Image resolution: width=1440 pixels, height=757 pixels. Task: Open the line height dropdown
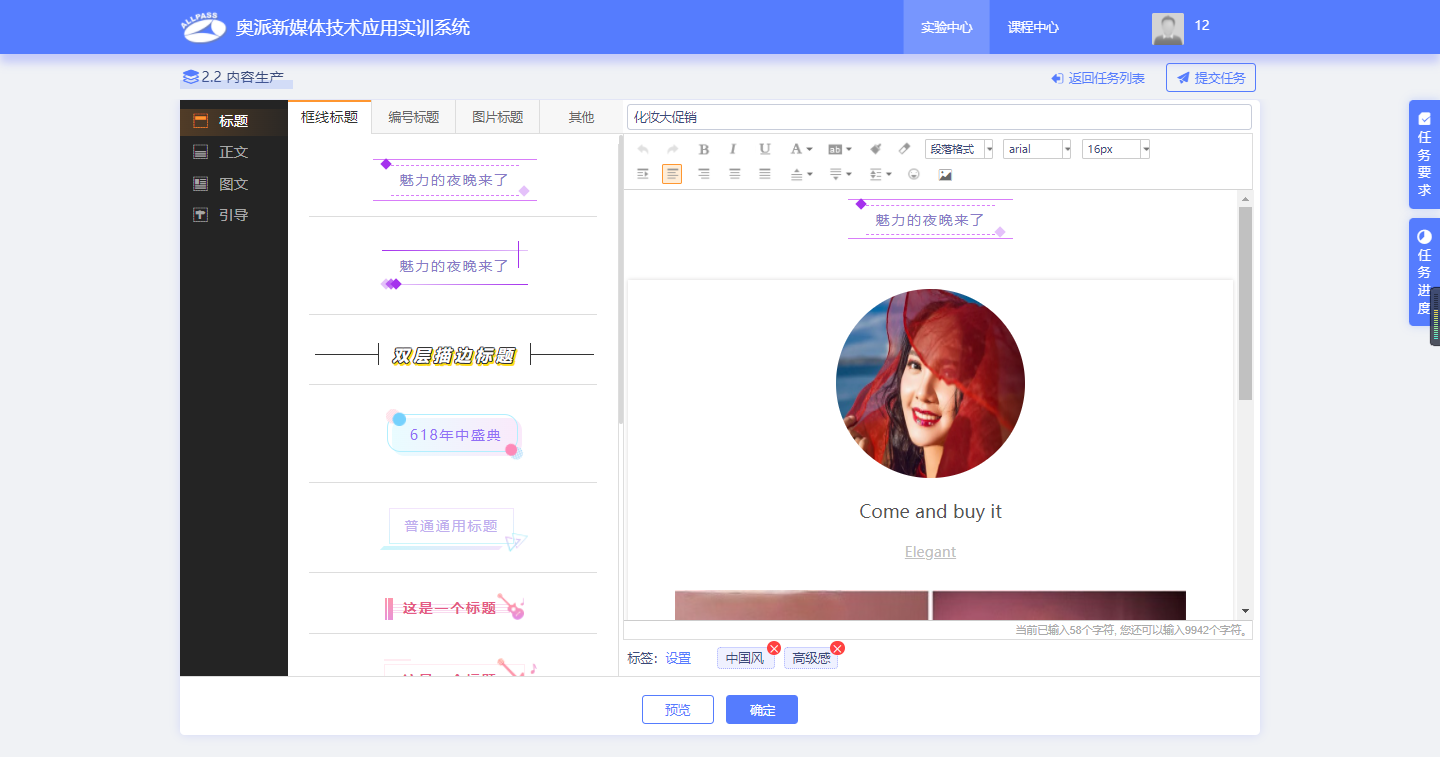point(880,174)
